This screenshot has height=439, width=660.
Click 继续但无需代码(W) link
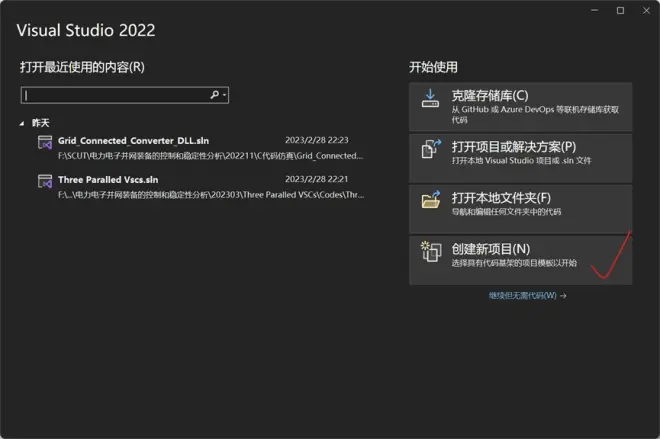click(527, 296)
